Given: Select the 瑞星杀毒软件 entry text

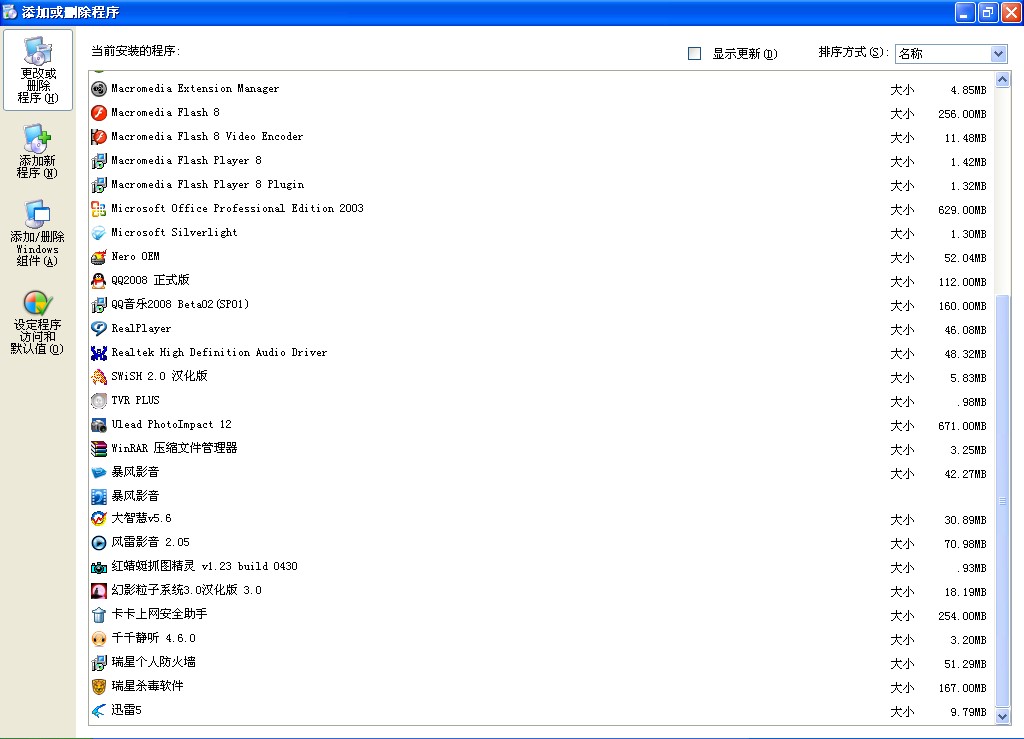Looking at the screenshot, I should pyautogui.click(x=148, y=686).
